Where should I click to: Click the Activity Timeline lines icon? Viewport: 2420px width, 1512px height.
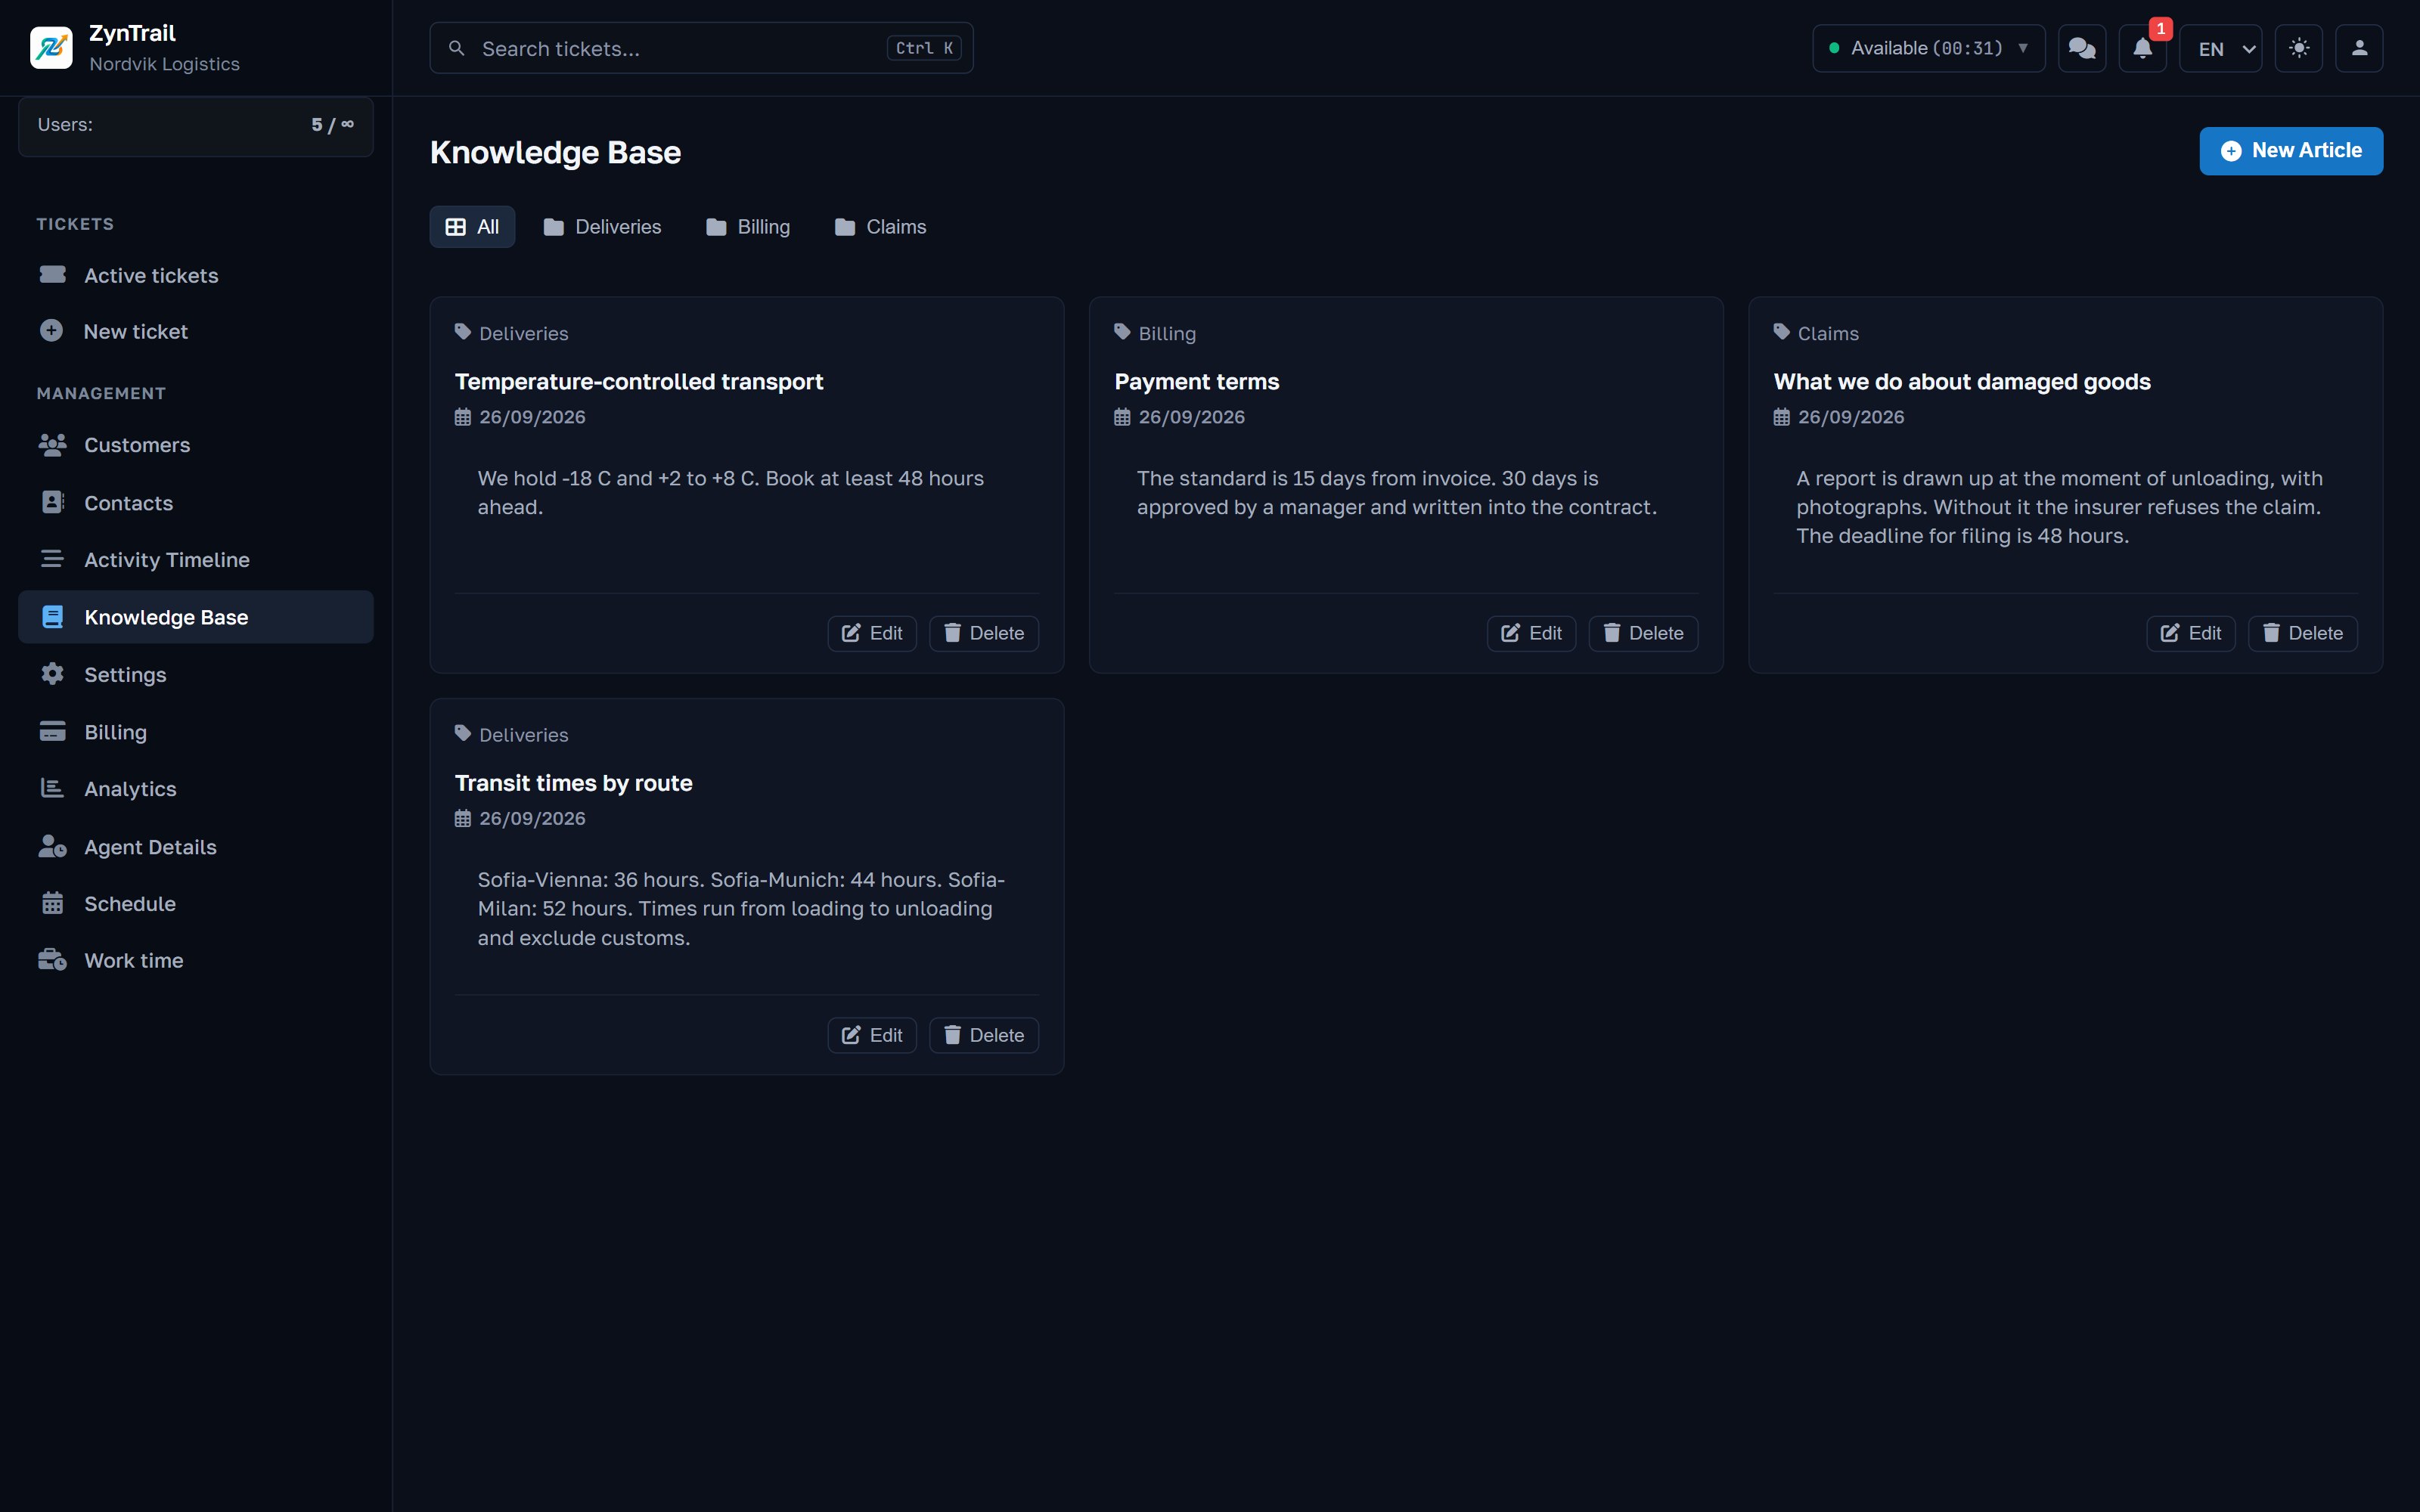(x=52, y=559)
